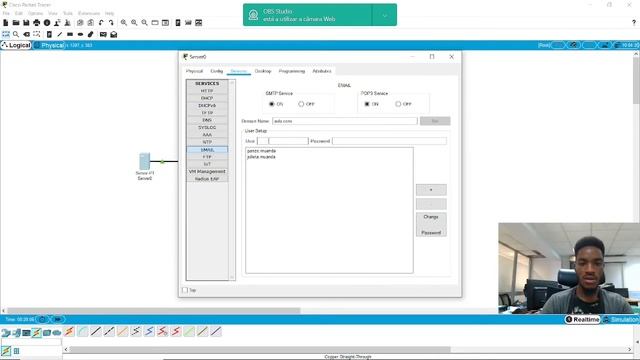Click the Add Simple PDU closed-envelope icon

click(x=103, y=34)
